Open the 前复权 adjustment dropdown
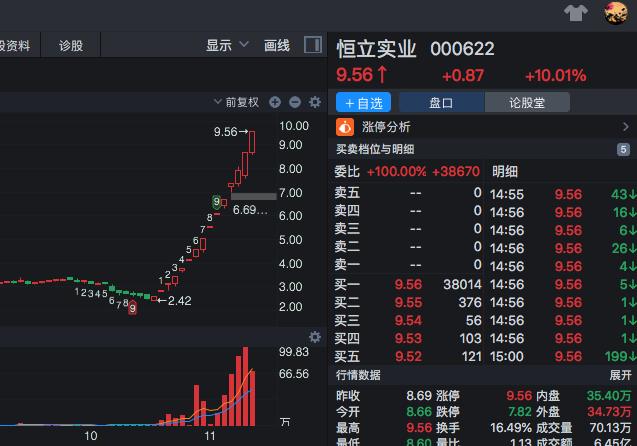This screenshot has width=637, height=446. click(x=237, y=102)
